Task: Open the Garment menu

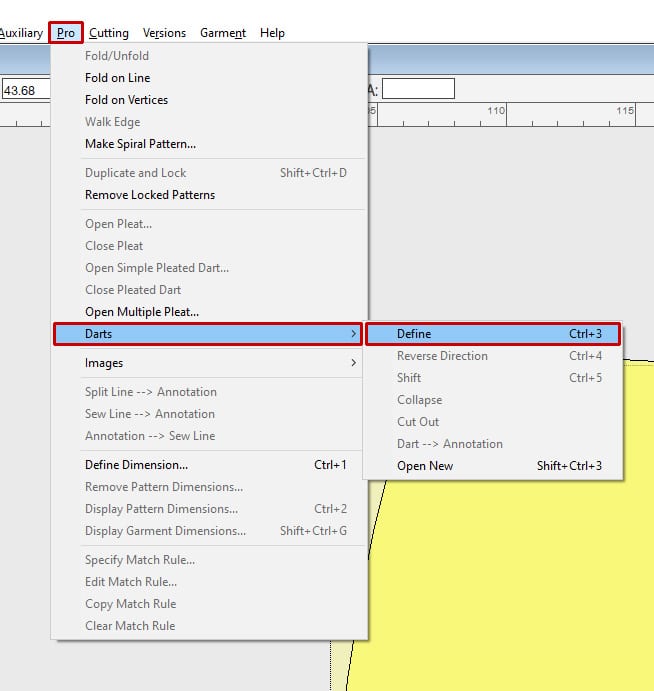Action: (223, 33)
